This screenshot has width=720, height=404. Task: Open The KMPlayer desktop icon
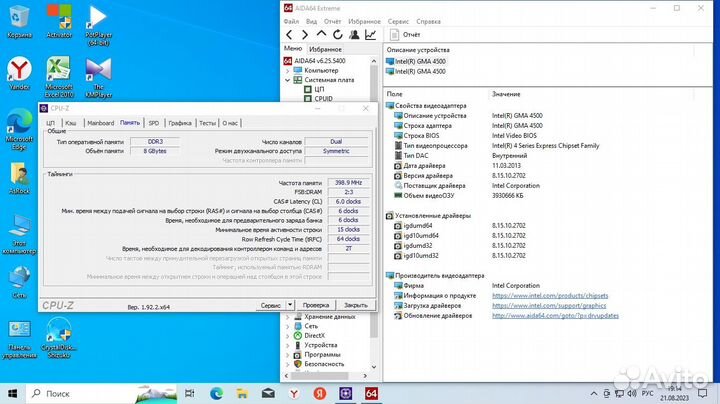(98, 78)
